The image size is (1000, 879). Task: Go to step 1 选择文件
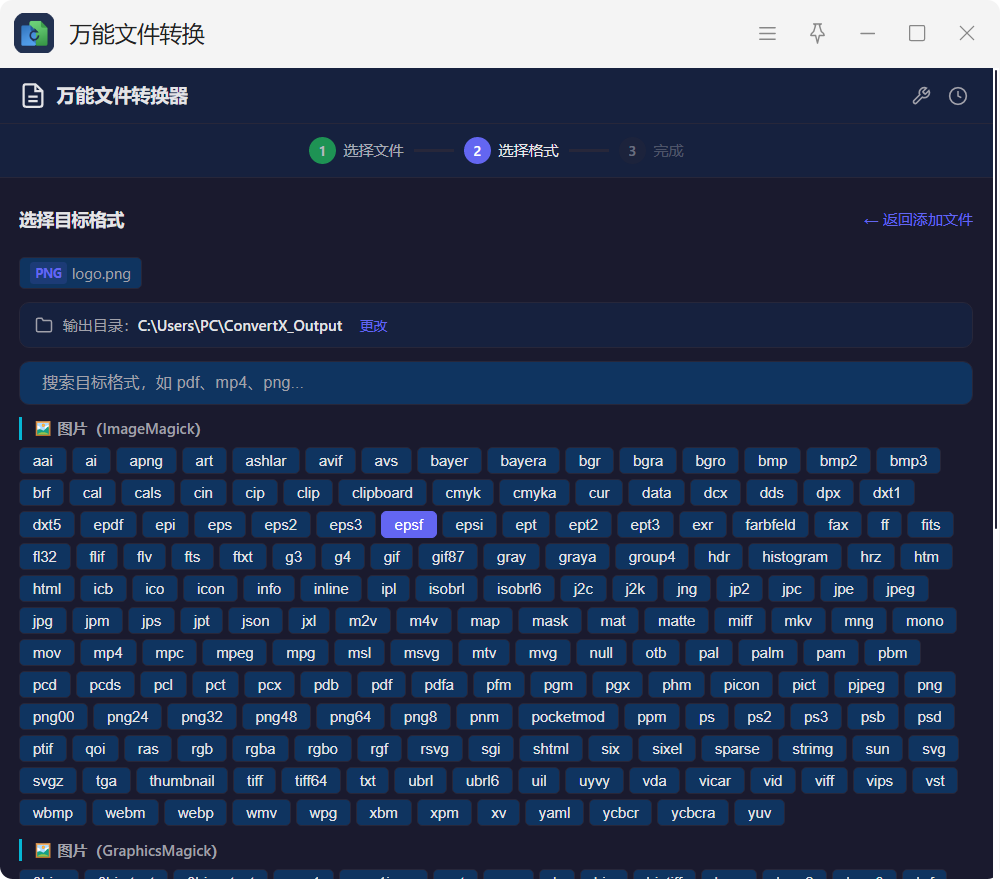click(357, 151)
